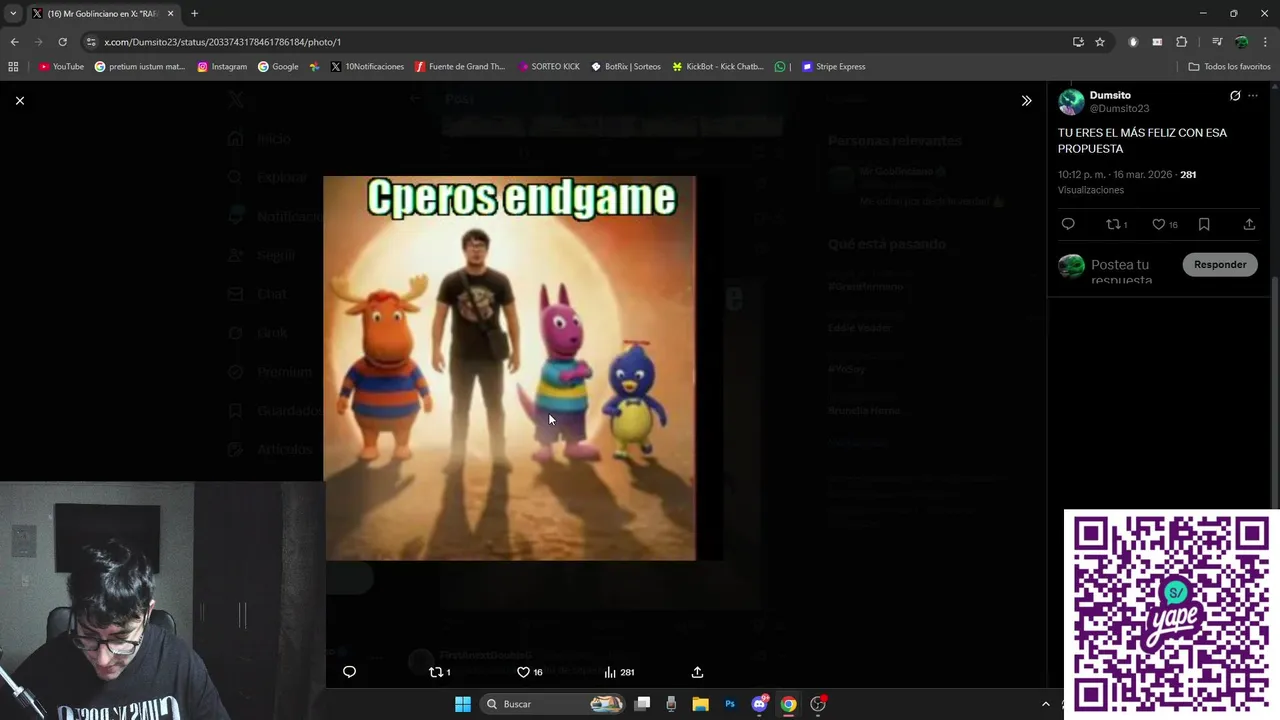Open the YouTube bookmark
This screenshot has width=1280, height=720.
click(61, 67)
